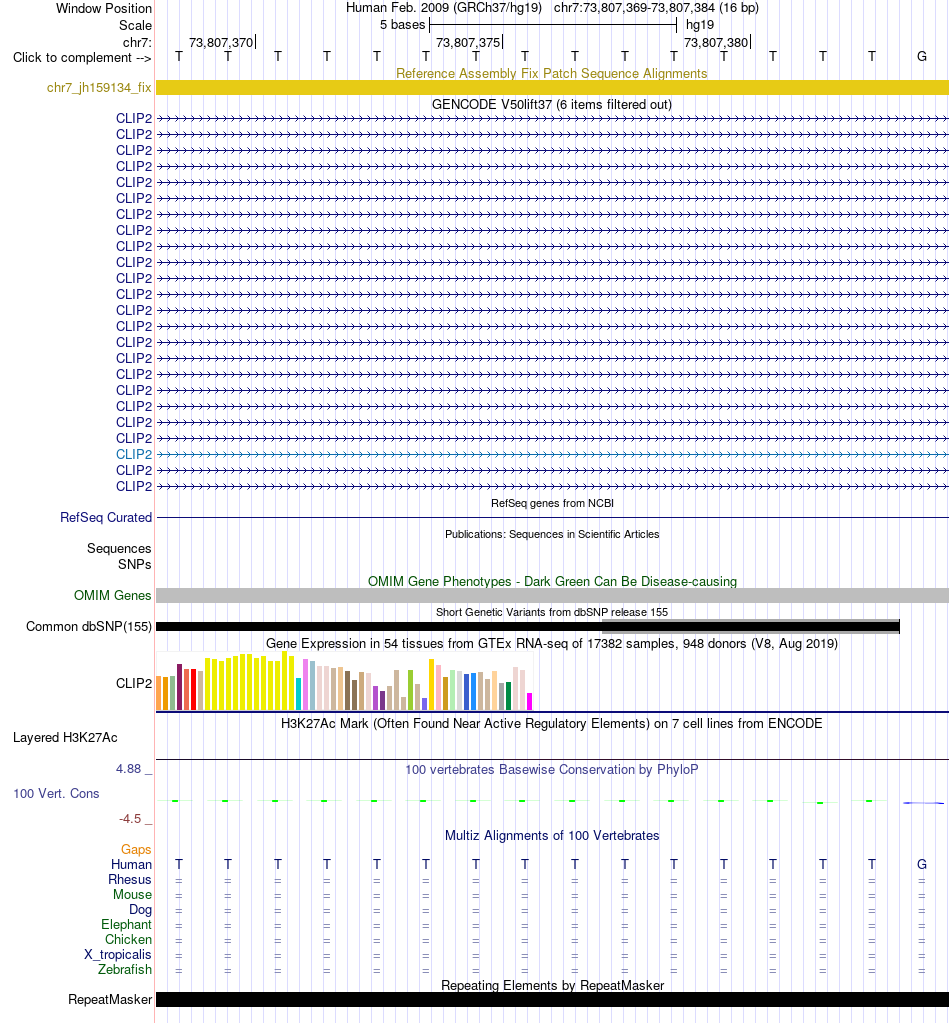This screenshot has width=950, height=1023.
Task: Open 'Multiz Alignments of 100 Vertebrates' title
Action: tap(552, 836)
